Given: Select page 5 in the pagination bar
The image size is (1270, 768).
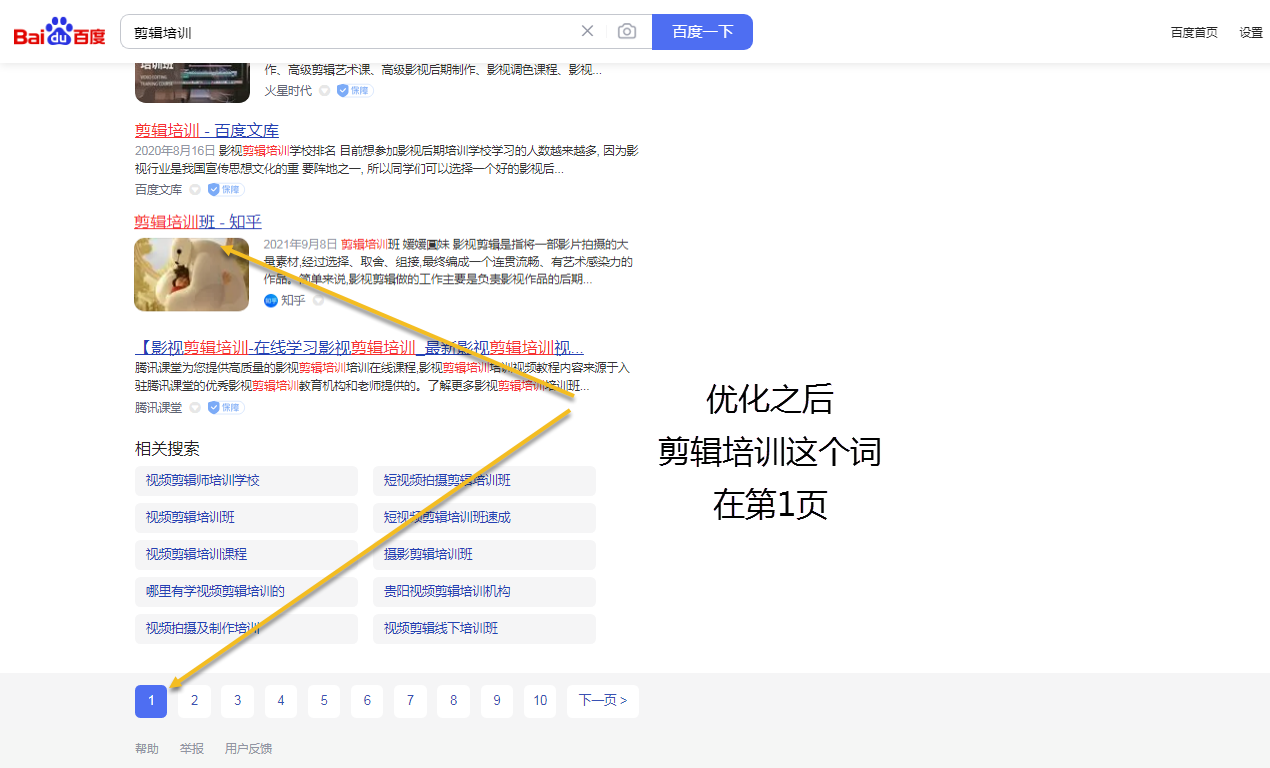Looking at the screenshot, I should pos(323,701).
